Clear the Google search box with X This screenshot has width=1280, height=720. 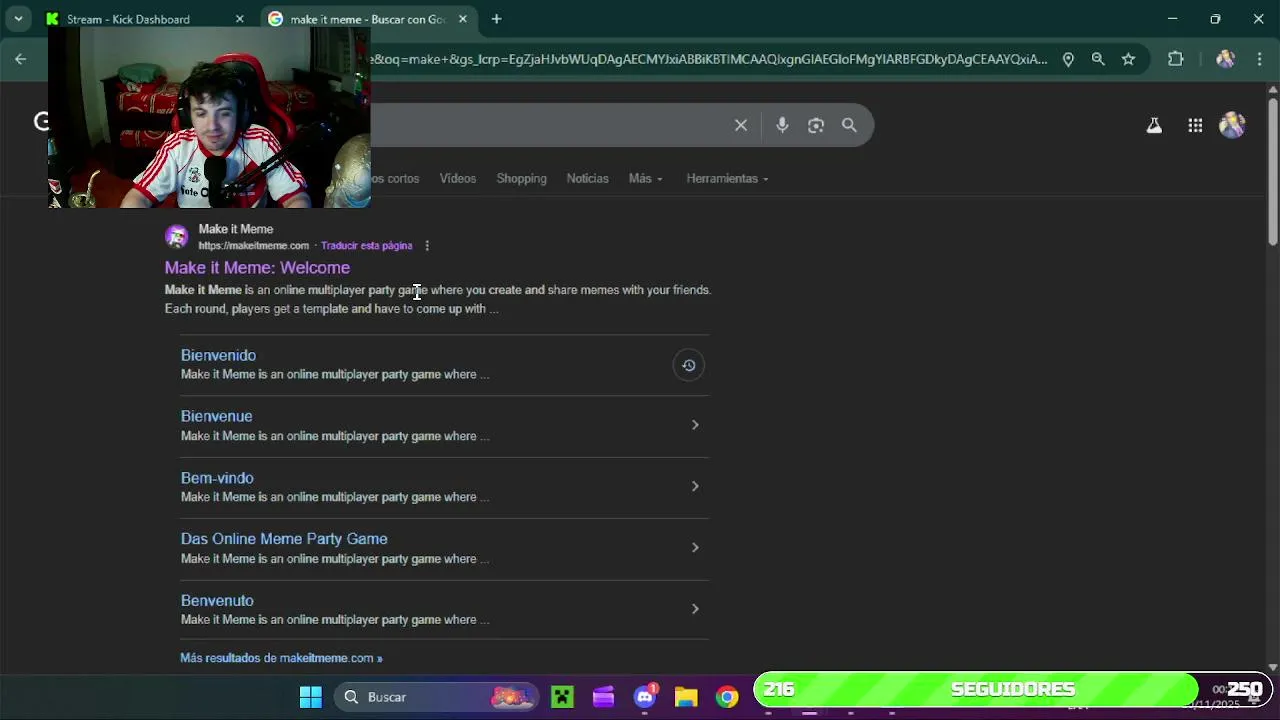[x=741, y=125]
